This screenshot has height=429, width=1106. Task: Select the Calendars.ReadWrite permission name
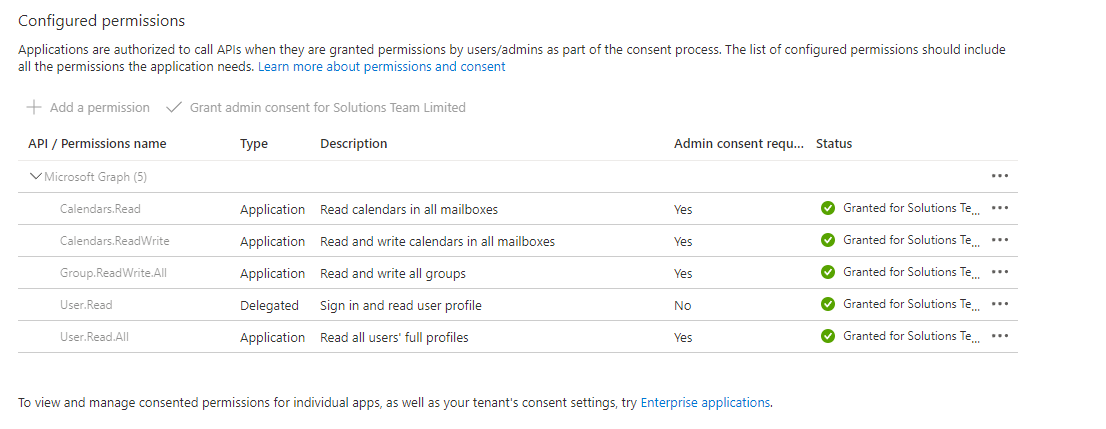click(114, 241)
